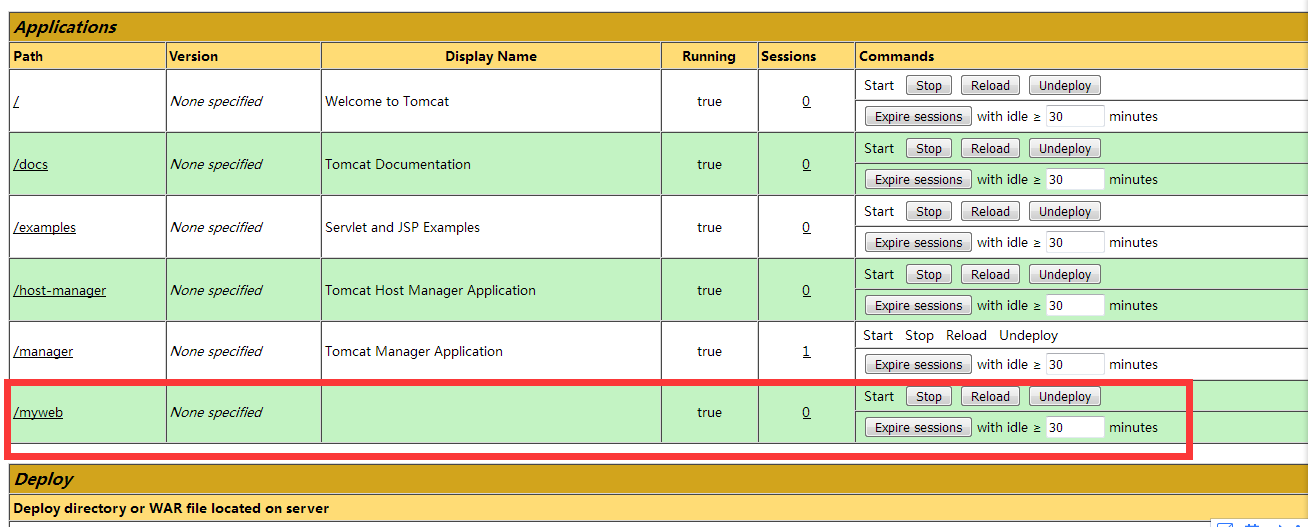Image resolution: width=1308 pixels, height=527 pixels.
Task: Click the "true" running value for /myweb
Action: pos(709,412)
